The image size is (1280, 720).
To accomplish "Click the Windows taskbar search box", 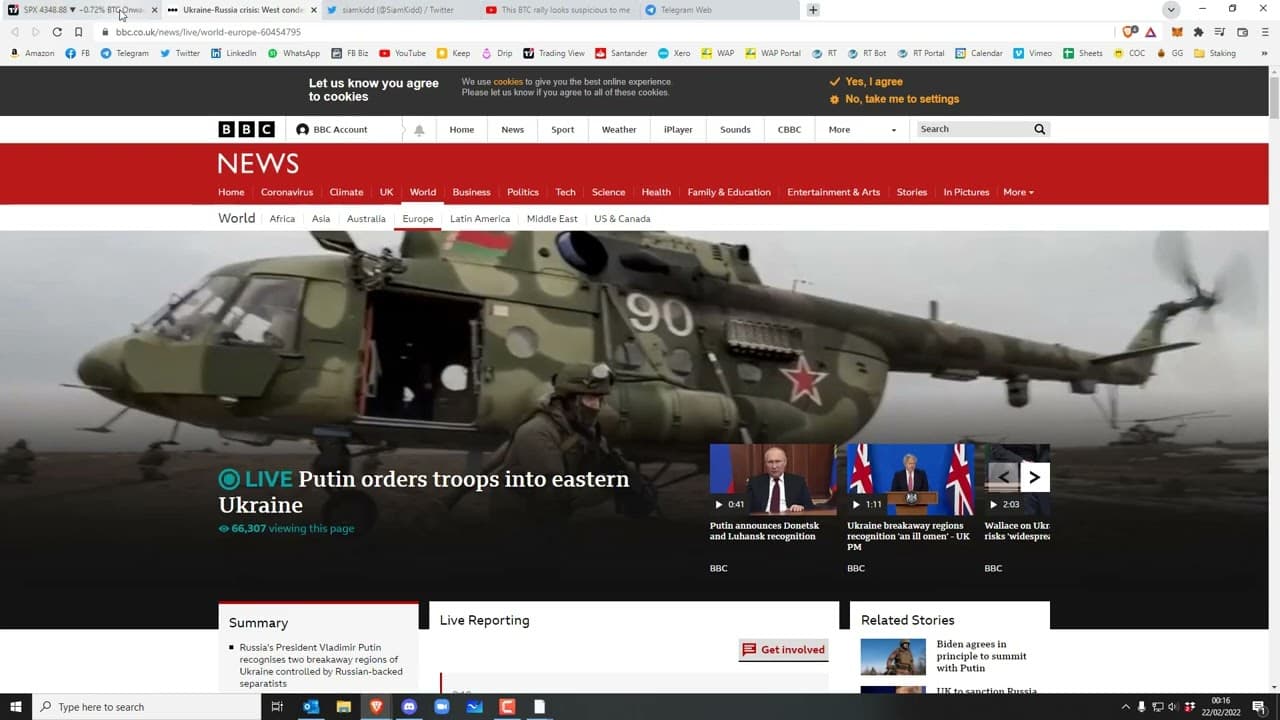I will pos(147,707).
